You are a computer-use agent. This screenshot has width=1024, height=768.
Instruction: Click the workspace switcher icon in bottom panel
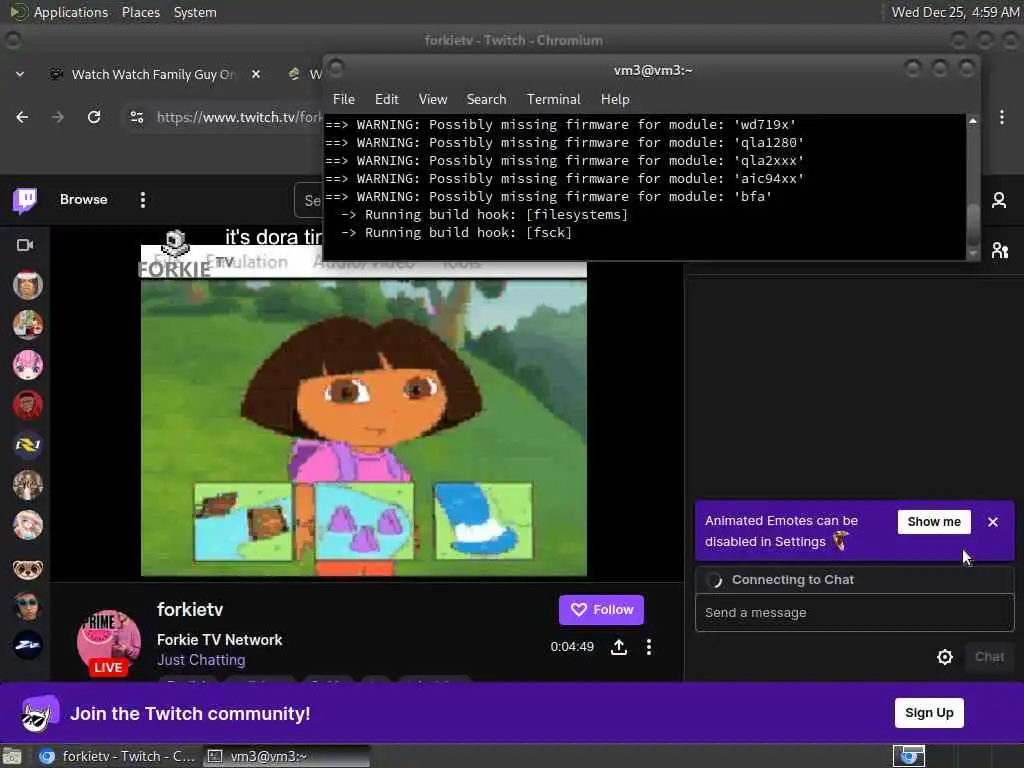coord(908,756)
